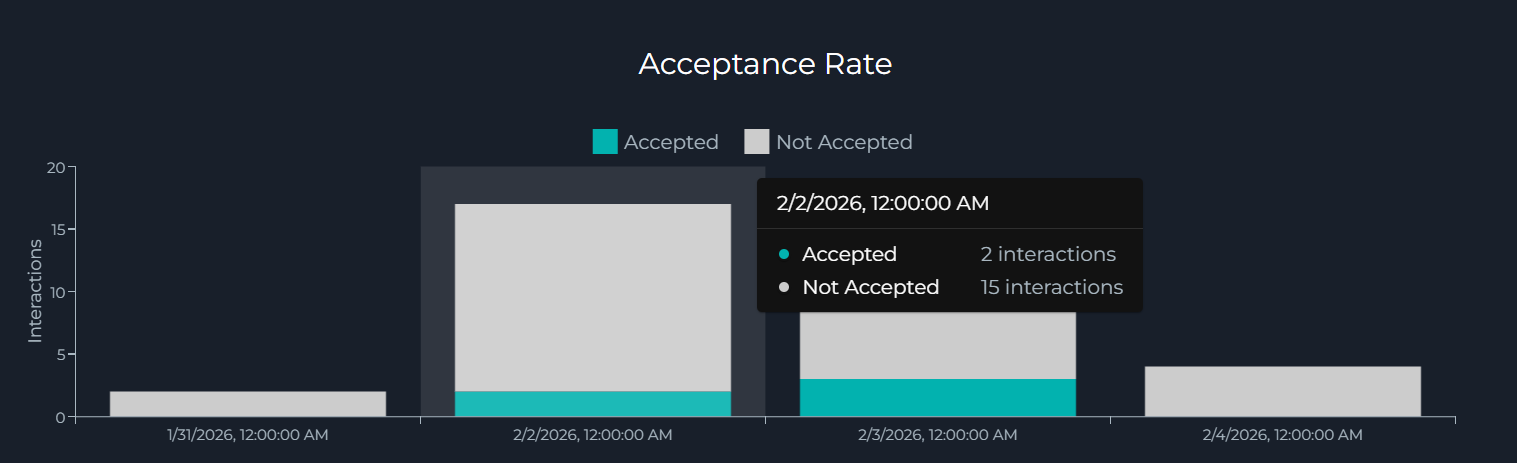1517x463 pixels.
Task: Click the teal dot in the tooltip
Action: (x=784, y=254)
